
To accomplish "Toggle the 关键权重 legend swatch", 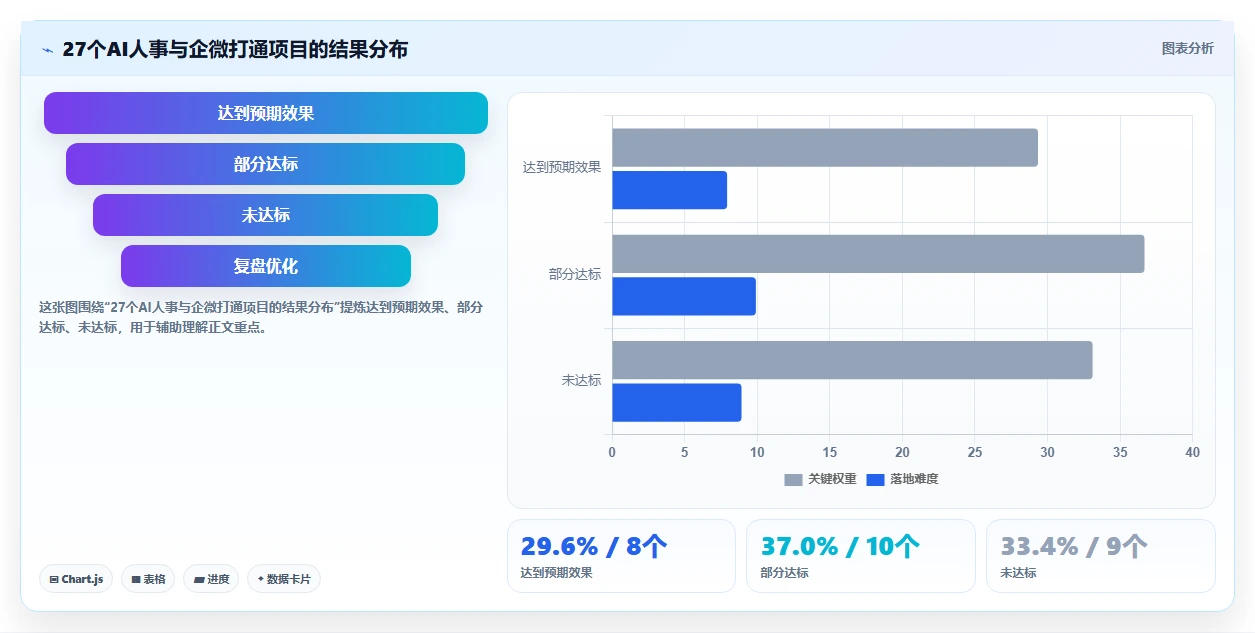I will tap(793, 479).
